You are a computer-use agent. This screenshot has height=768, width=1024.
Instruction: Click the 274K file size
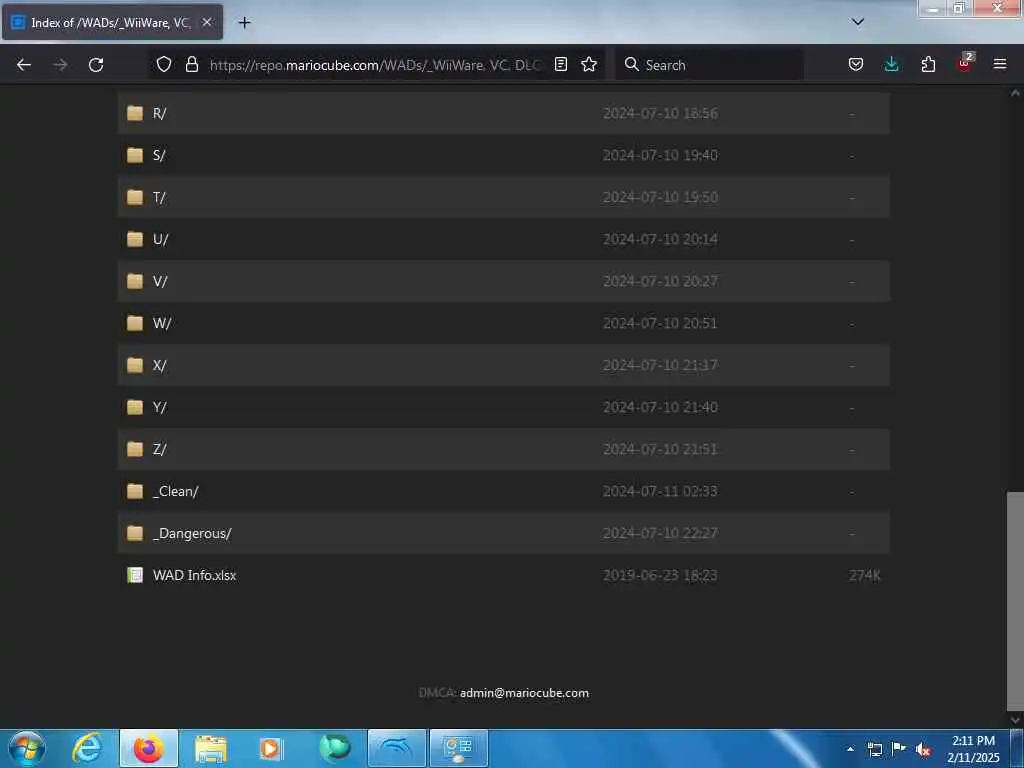click(865, 575)
